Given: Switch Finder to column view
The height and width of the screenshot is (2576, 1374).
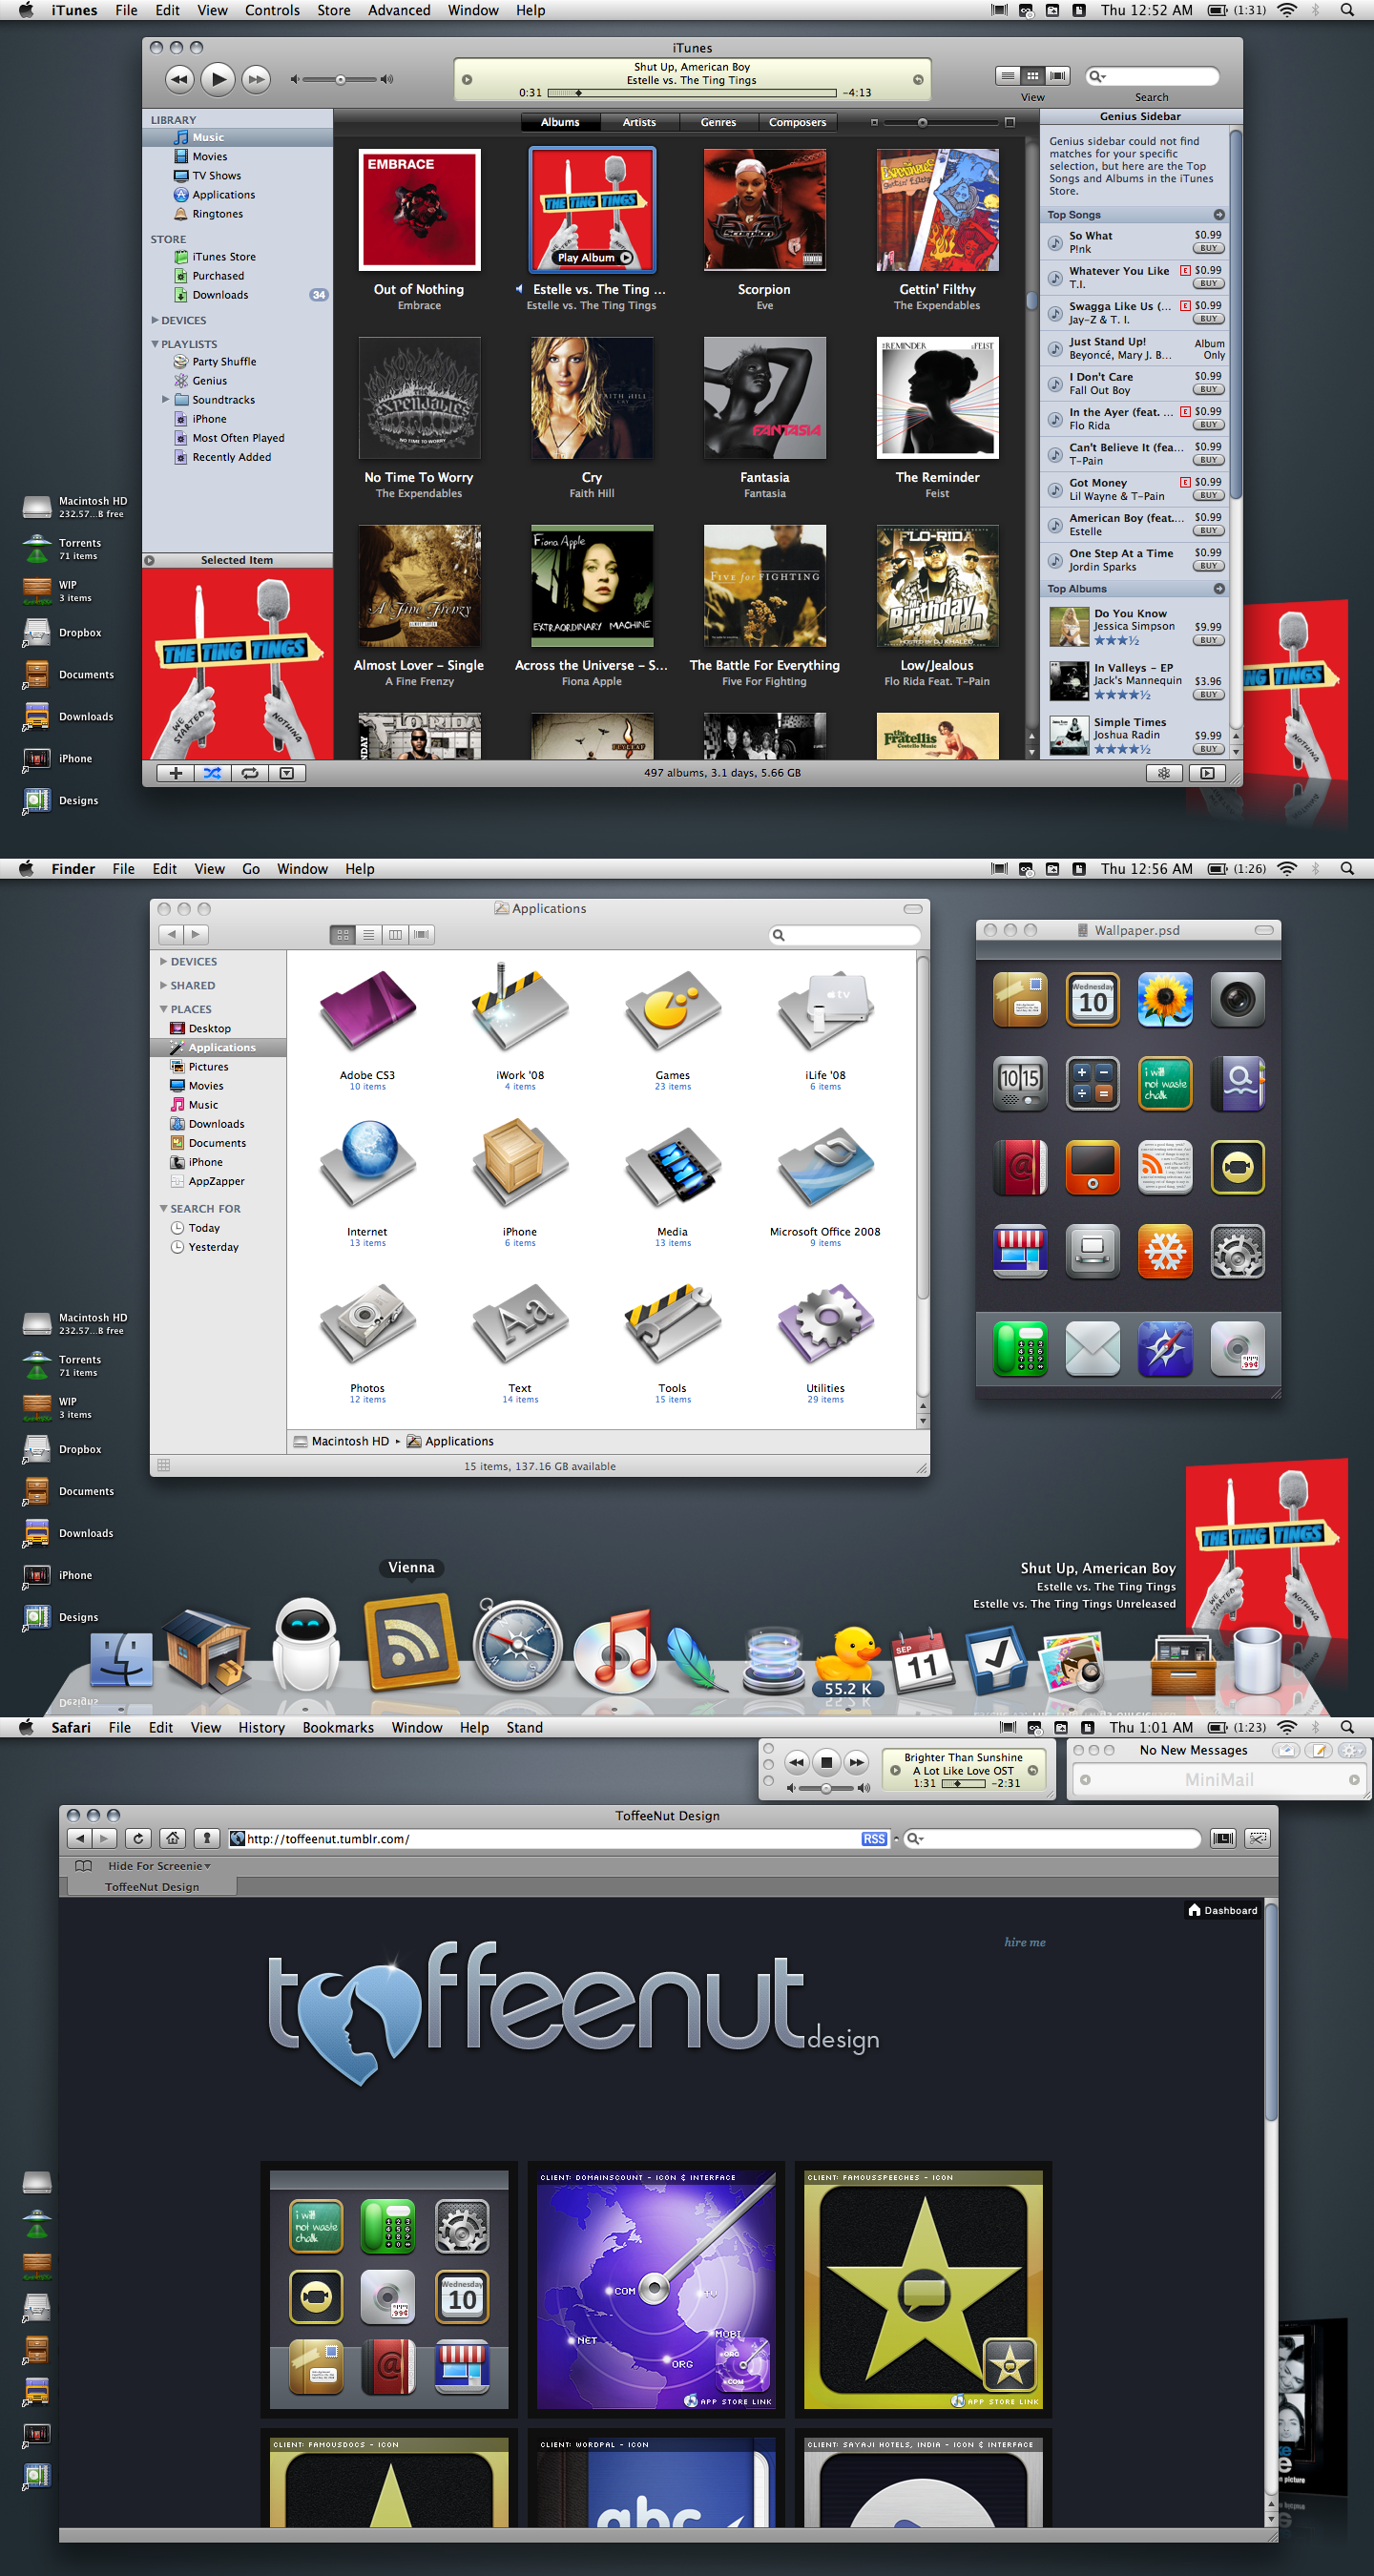Looking at the screenshot, I should coord(395,934).
